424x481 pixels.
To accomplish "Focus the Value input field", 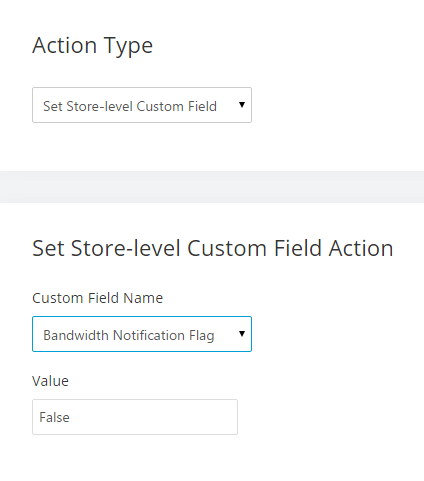I will click(x=135, y=417).
